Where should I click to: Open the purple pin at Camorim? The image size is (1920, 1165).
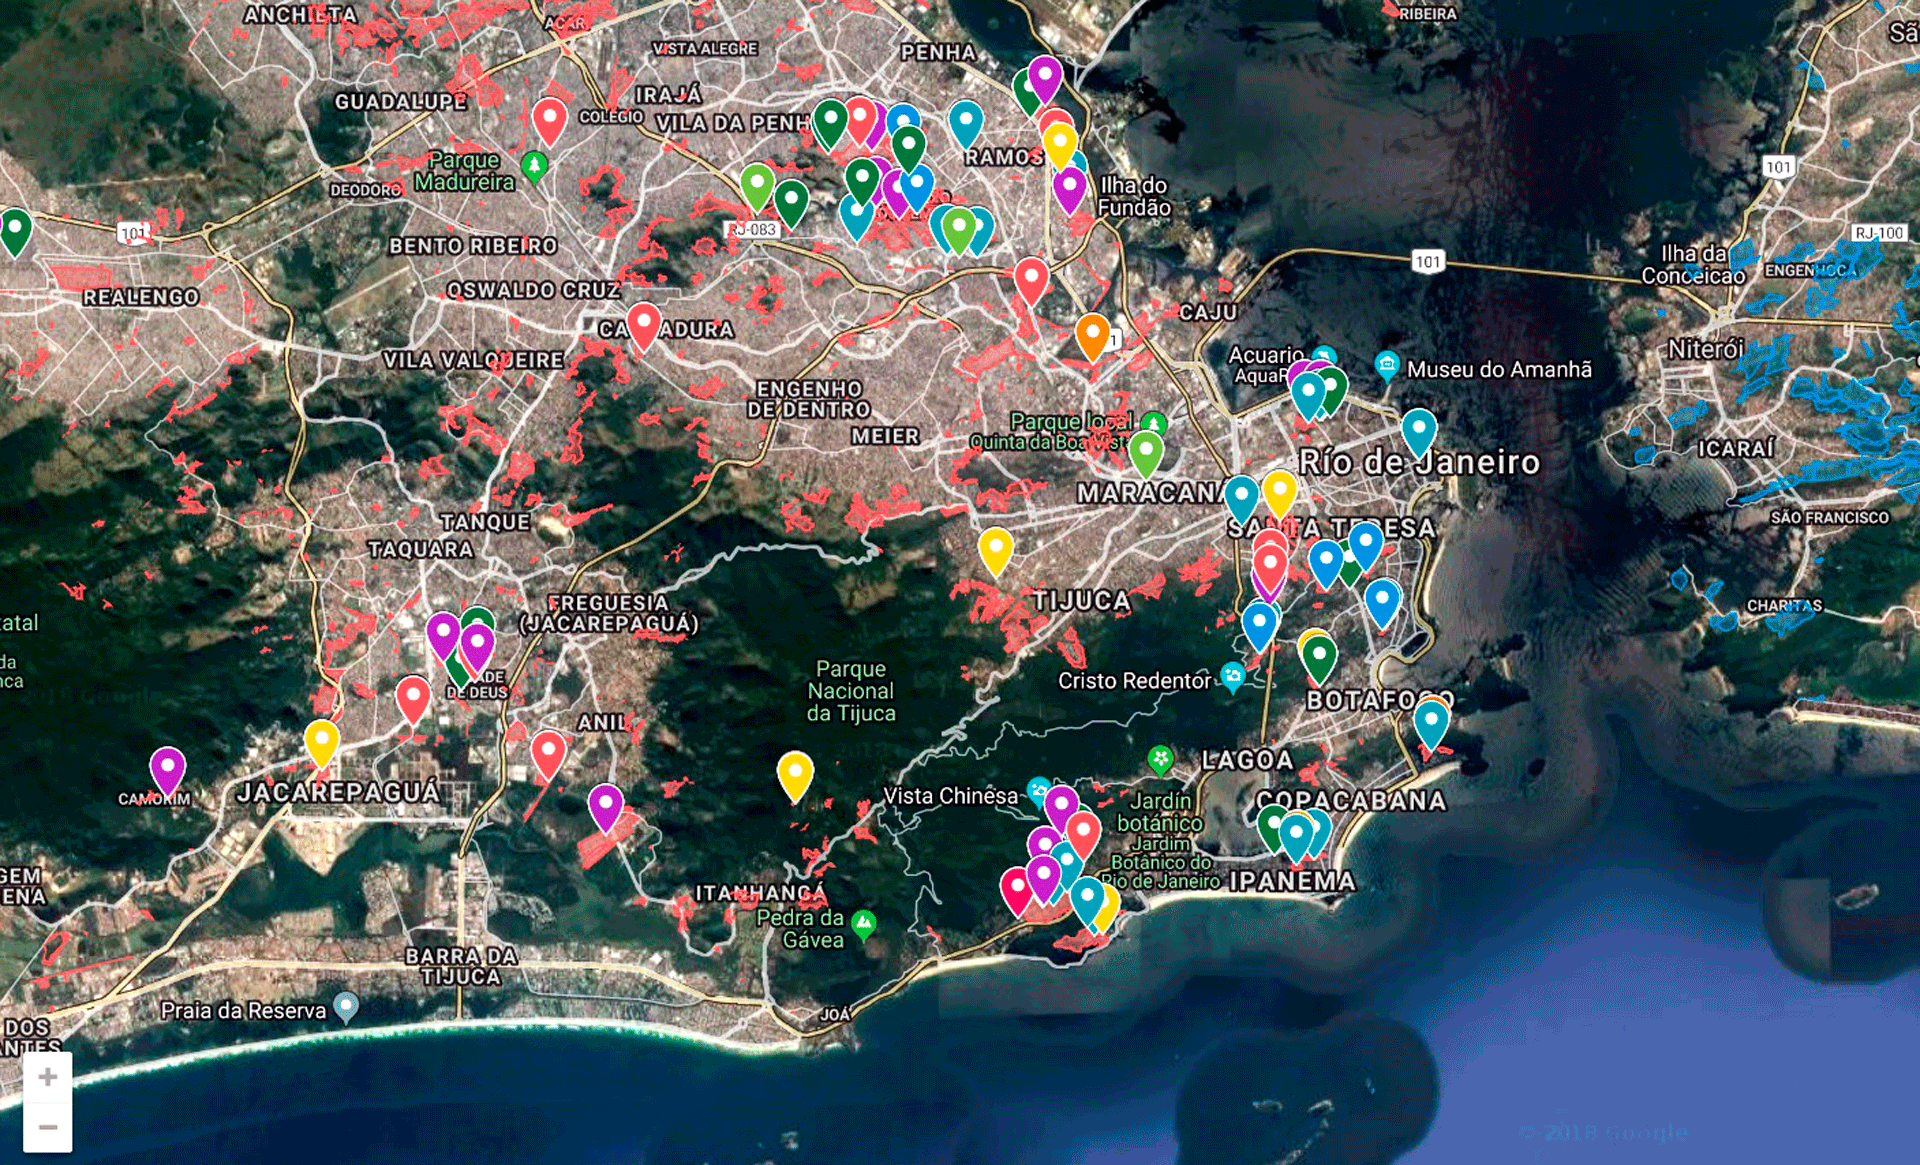168,769
